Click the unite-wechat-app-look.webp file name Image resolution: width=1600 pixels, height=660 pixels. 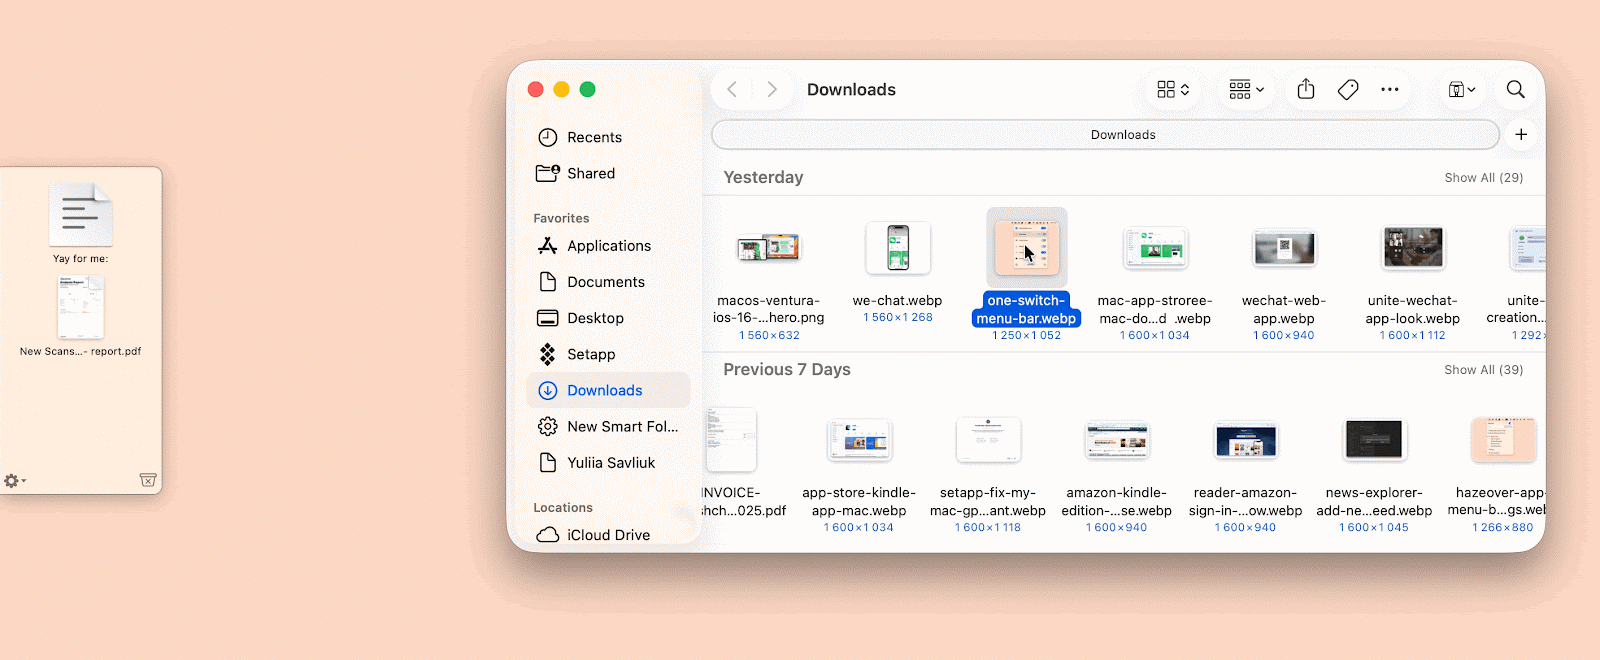(1413, 309)
